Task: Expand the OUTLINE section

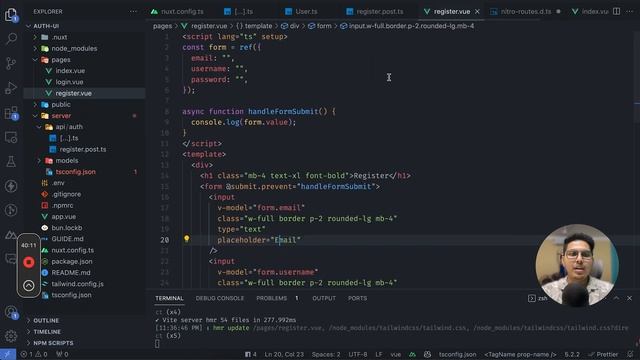Action: [46, 321]
